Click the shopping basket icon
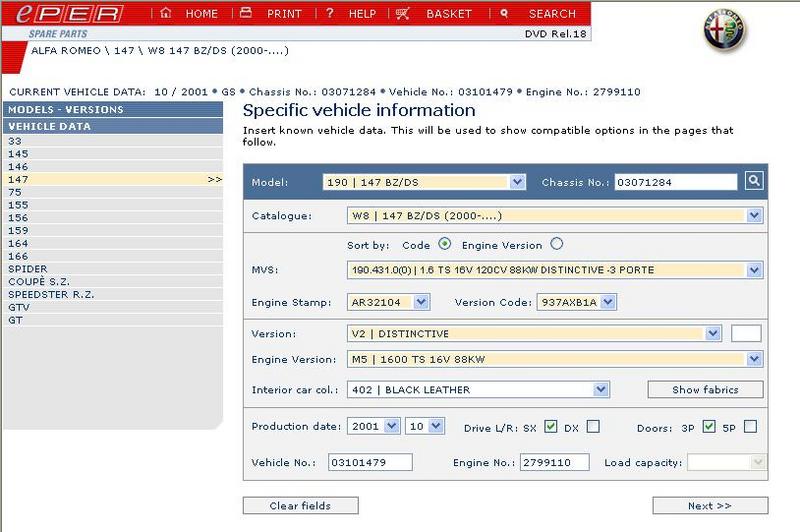 tap(402, 13)
